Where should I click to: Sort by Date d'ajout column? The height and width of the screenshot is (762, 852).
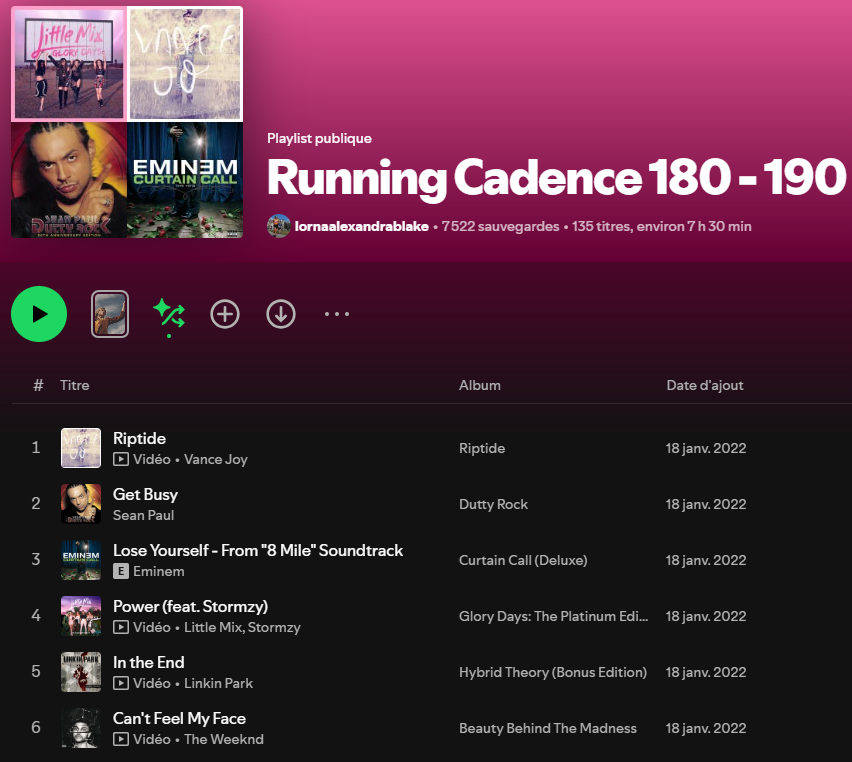705,385
